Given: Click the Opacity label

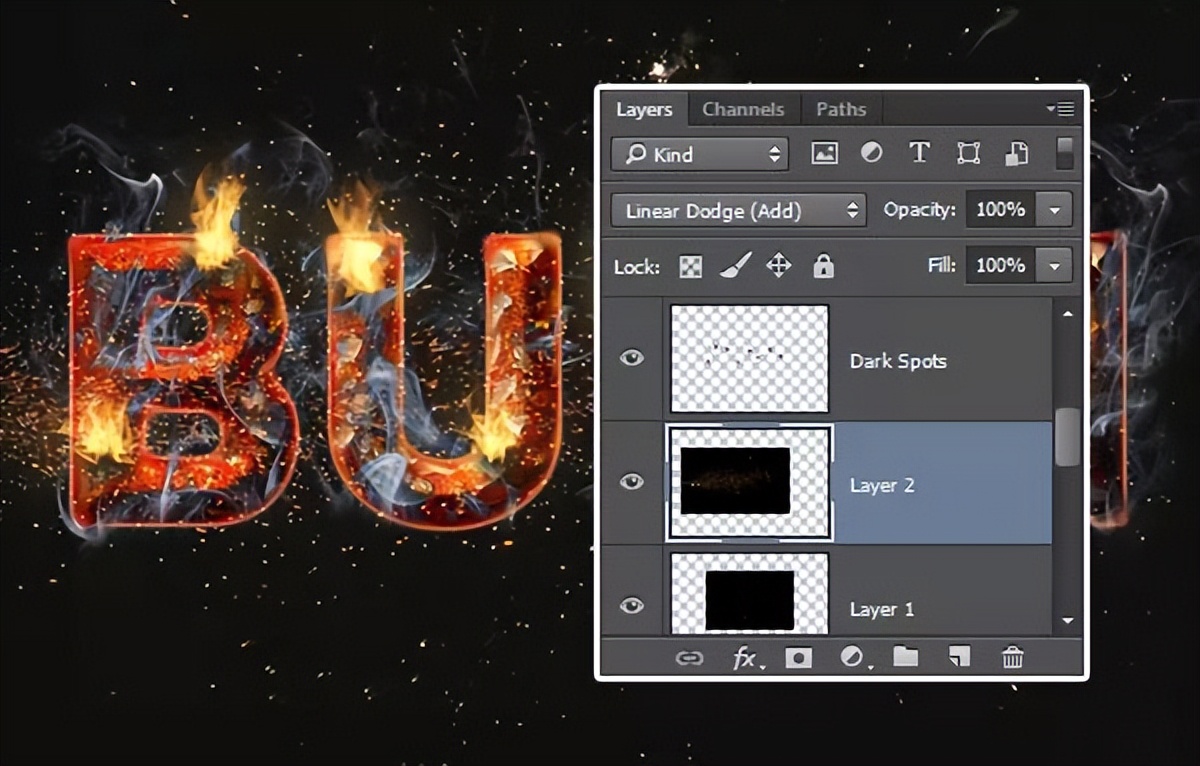Looking at the screenshot, I should pos(919,210).
